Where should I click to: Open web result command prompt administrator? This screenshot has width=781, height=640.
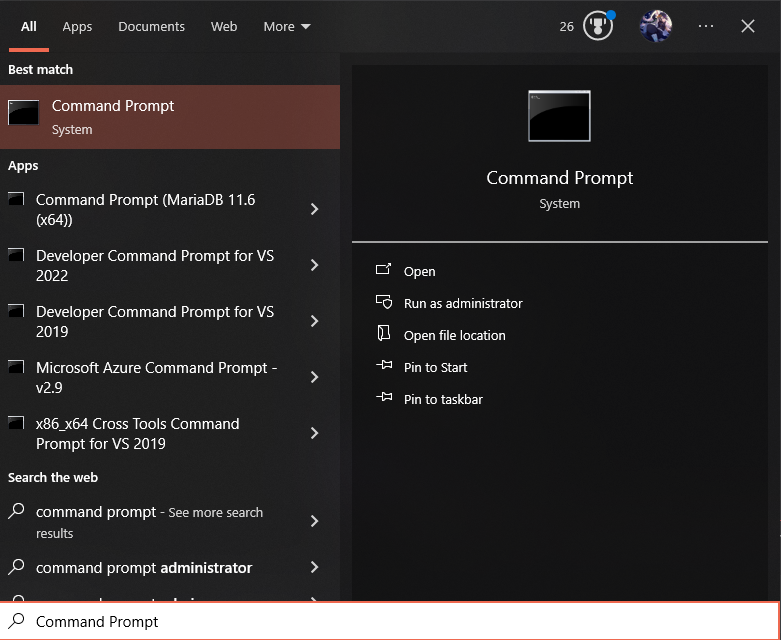(144, 568)
